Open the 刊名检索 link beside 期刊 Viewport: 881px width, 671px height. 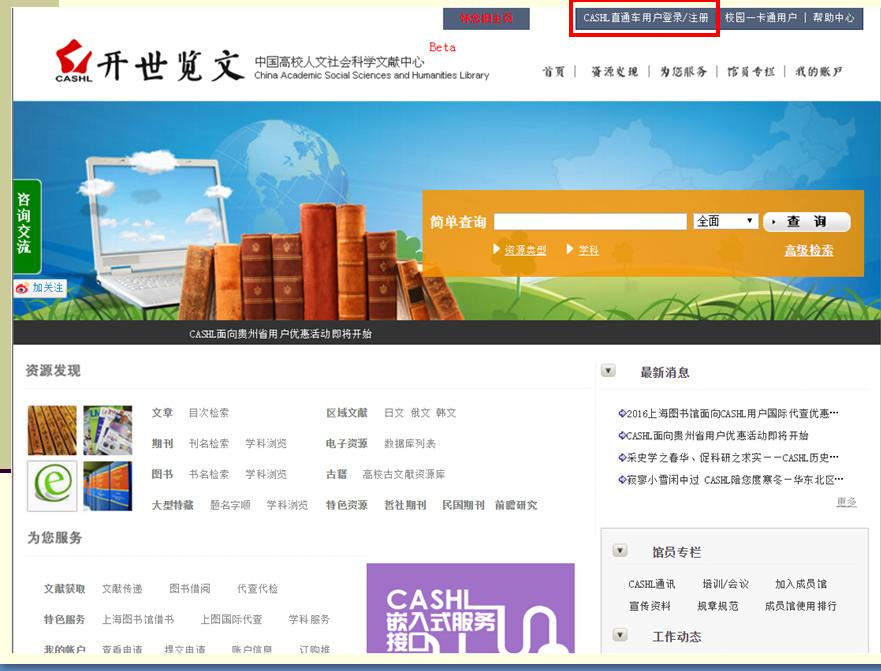(x=208, y=443)
